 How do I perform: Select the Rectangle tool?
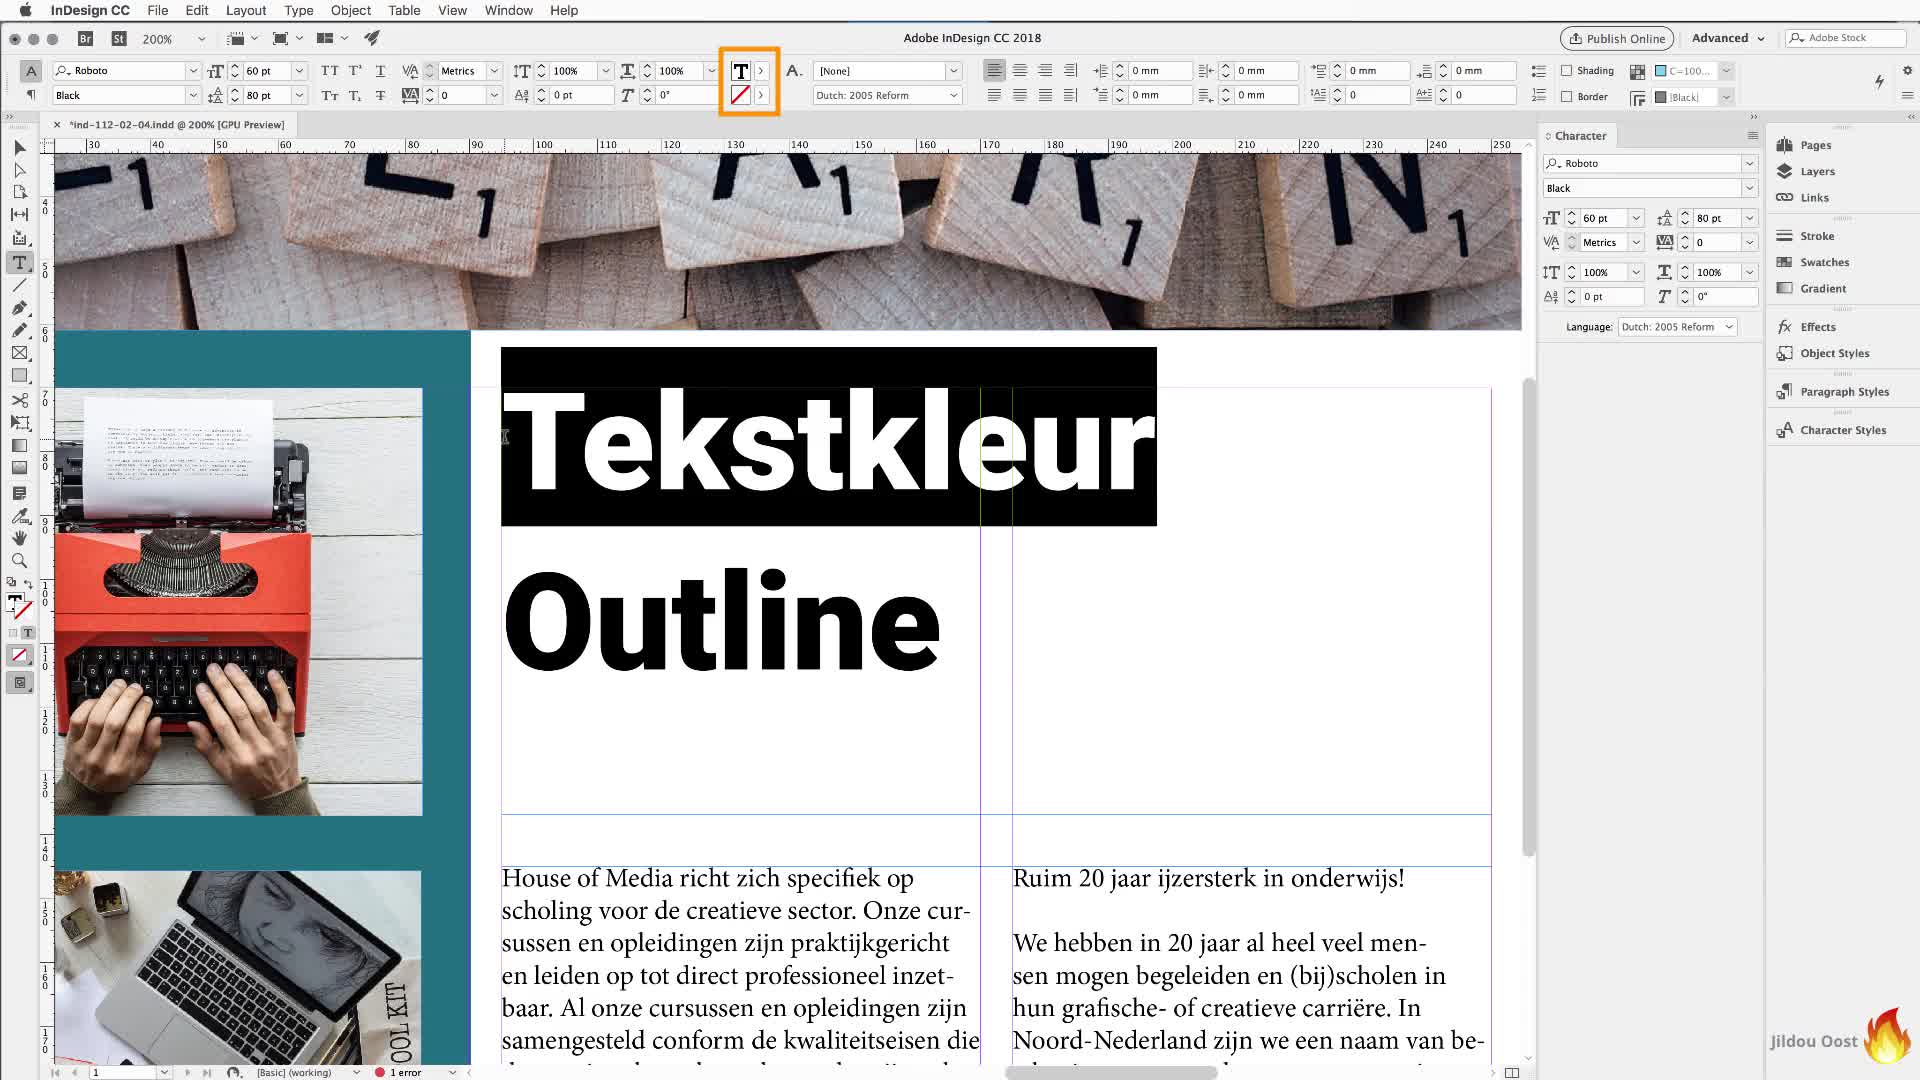coord(19,376)
